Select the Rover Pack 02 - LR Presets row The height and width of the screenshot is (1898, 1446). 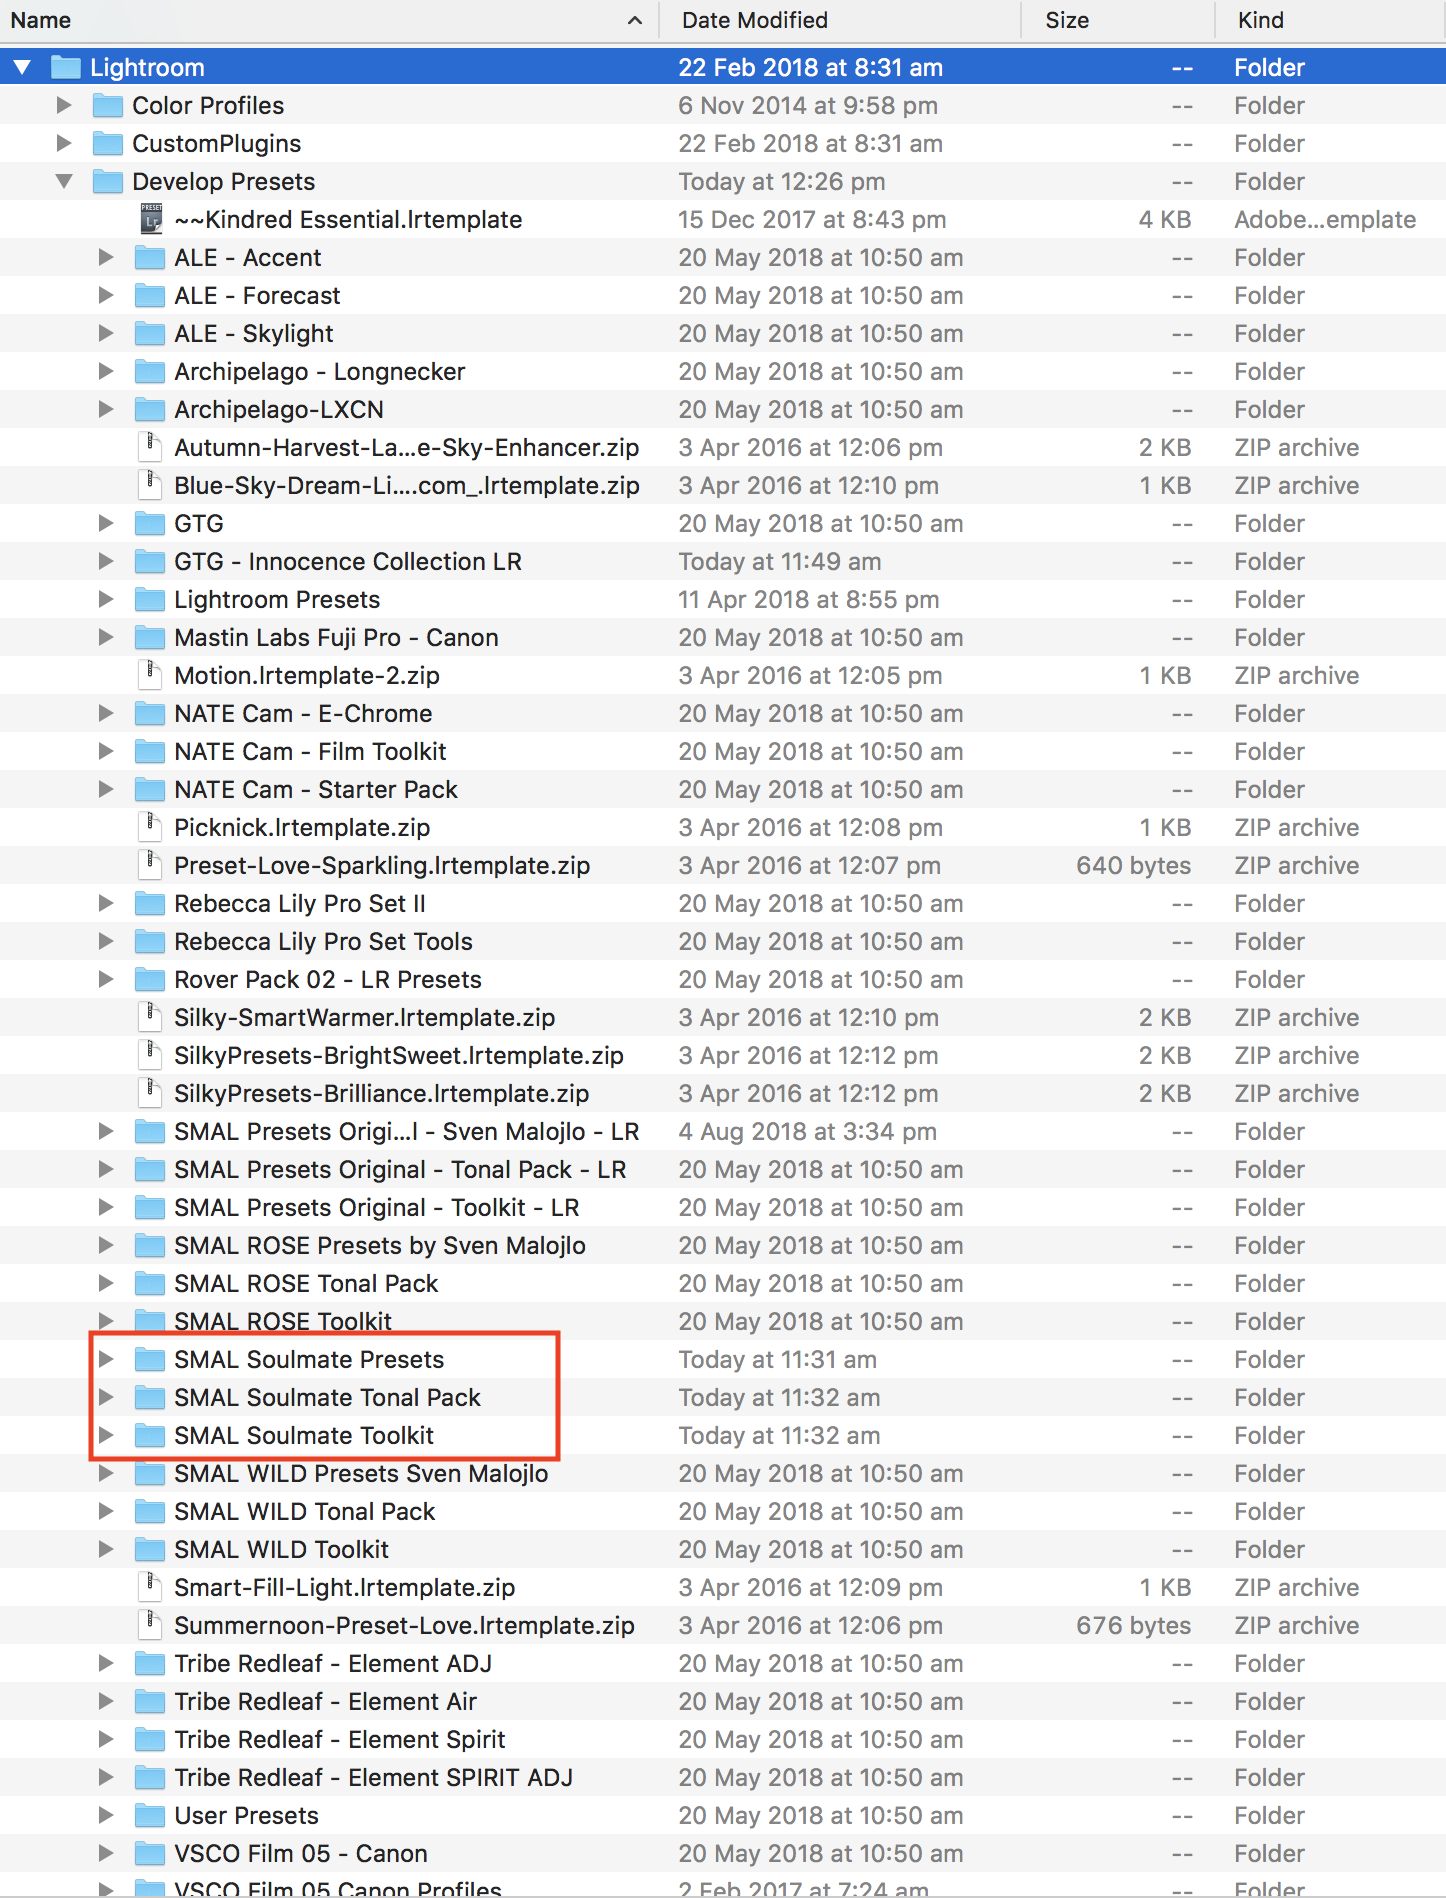(723, 979)
